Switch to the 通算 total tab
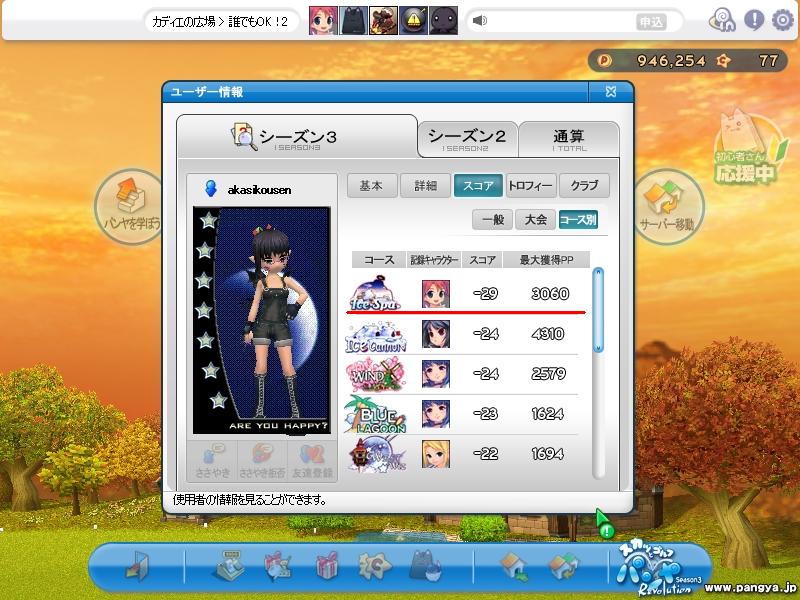 point(569,139)
